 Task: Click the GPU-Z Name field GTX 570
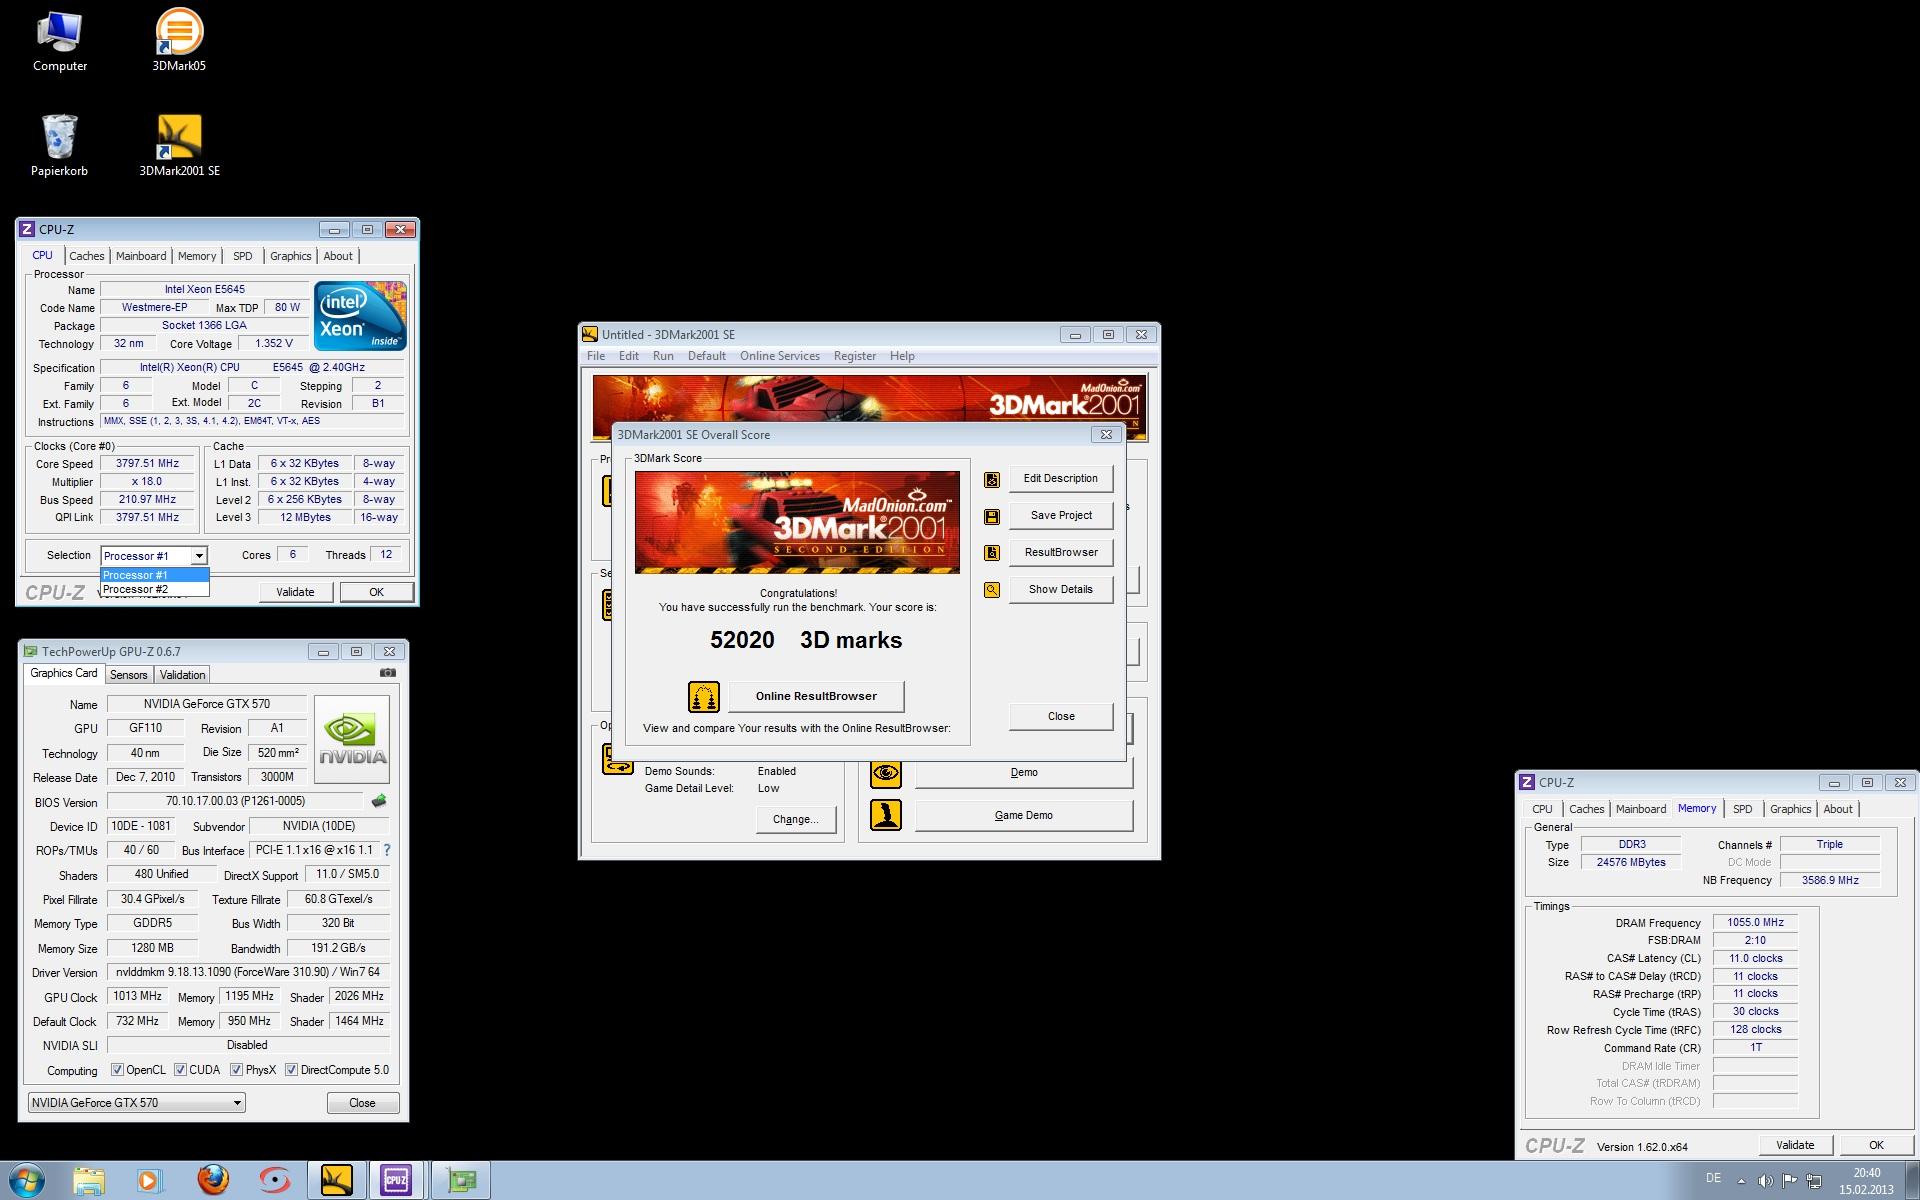click(206, 704)
